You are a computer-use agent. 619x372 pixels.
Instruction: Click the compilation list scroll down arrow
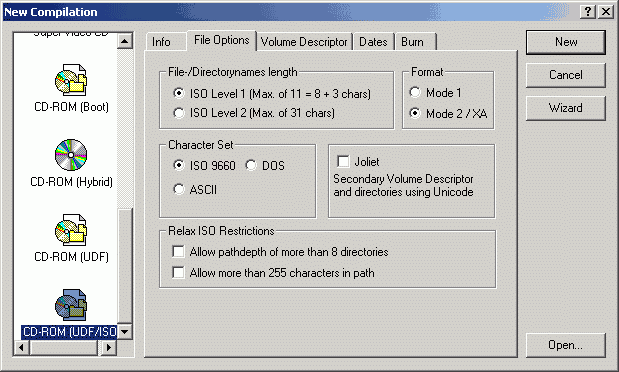[125, 332]
